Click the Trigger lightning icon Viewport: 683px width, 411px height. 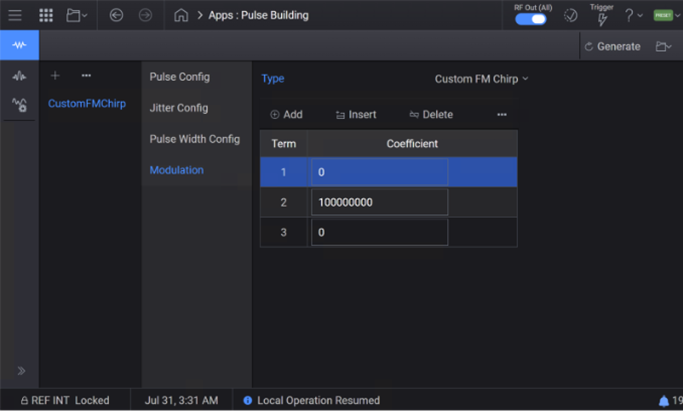pyautogui.click(x=601, y=19)
